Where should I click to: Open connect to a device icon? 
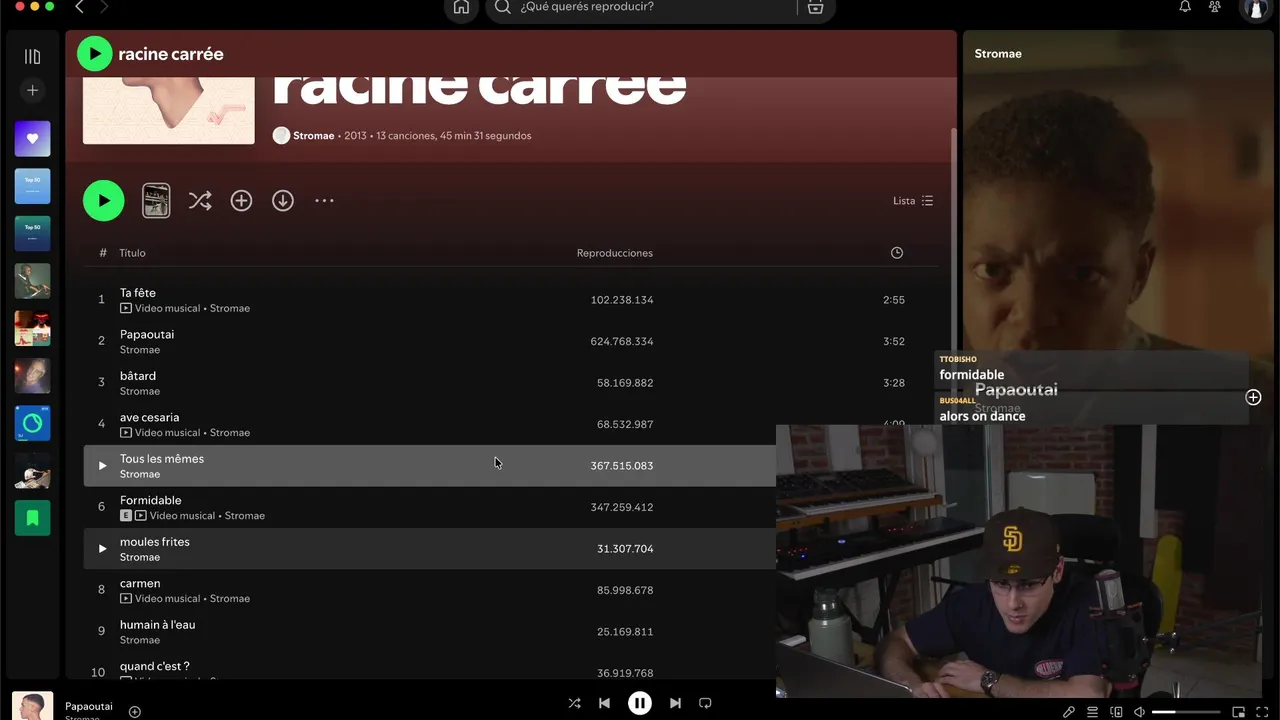1116,712
